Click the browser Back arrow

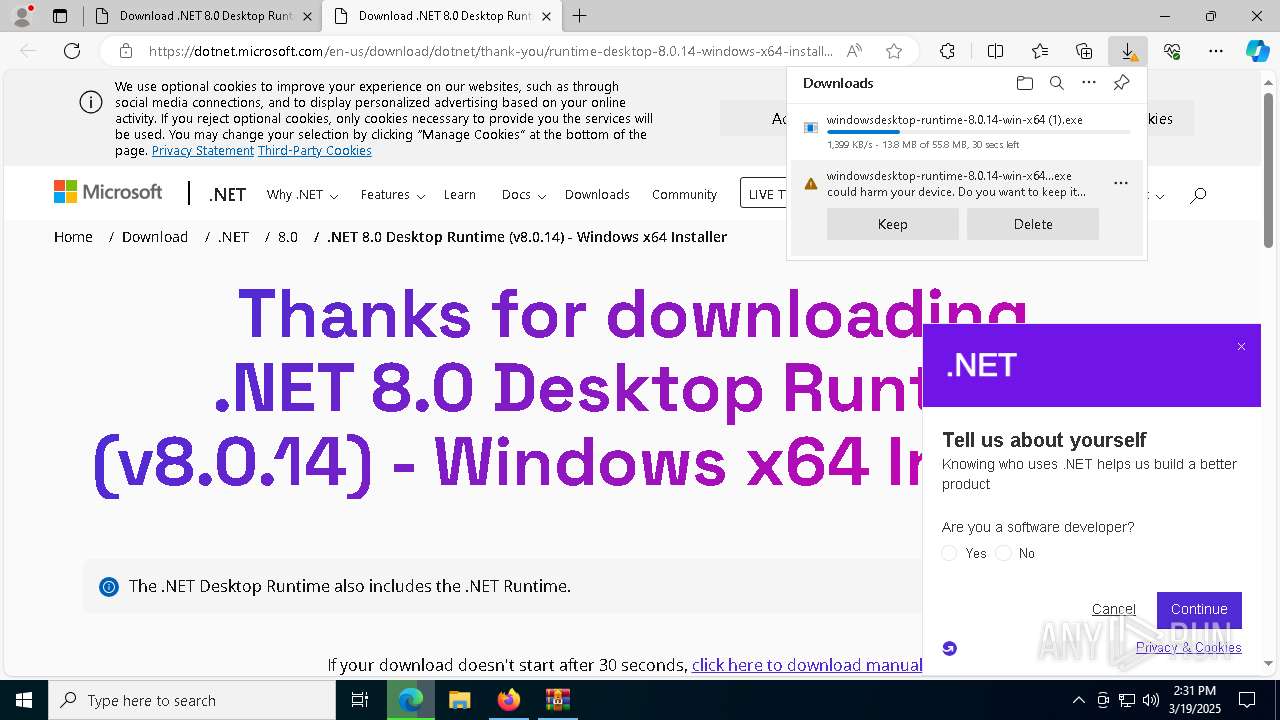[x=28, y=51]
